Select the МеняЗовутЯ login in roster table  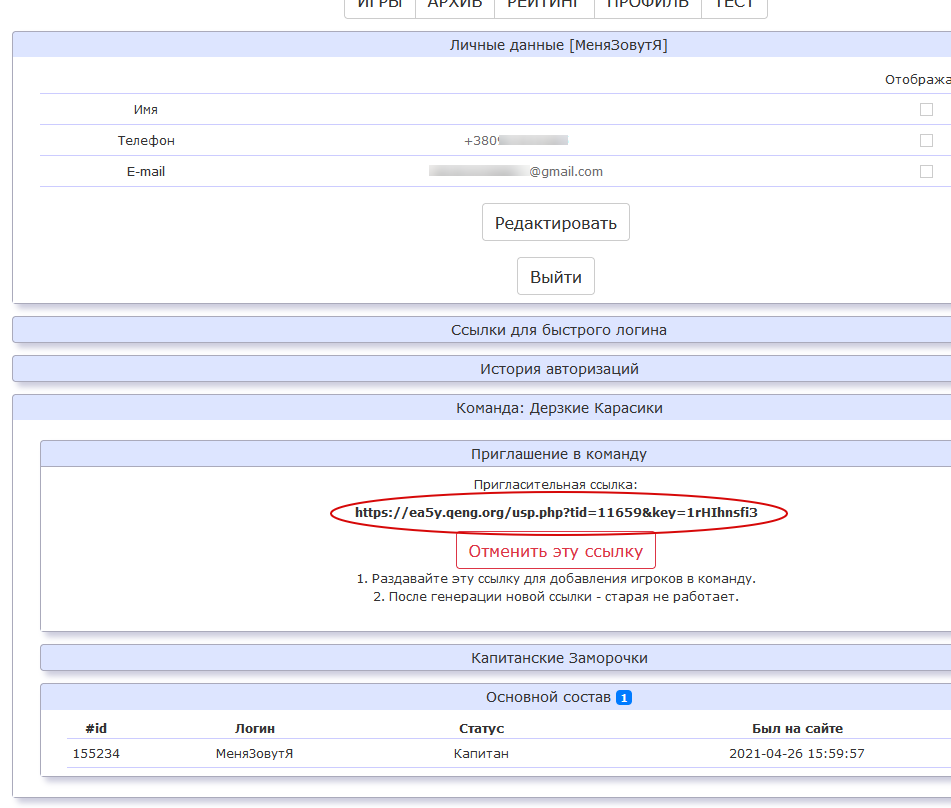(x=254, y=753)
